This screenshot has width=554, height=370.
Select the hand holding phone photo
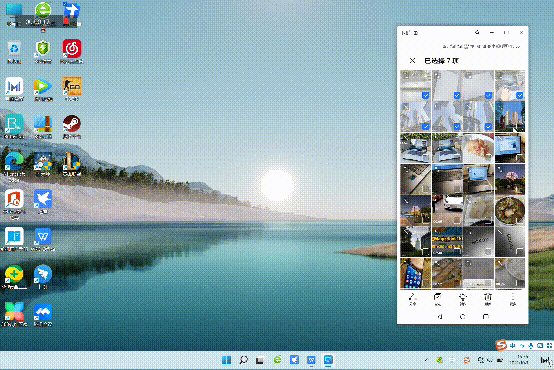click(x=416, y=273)
